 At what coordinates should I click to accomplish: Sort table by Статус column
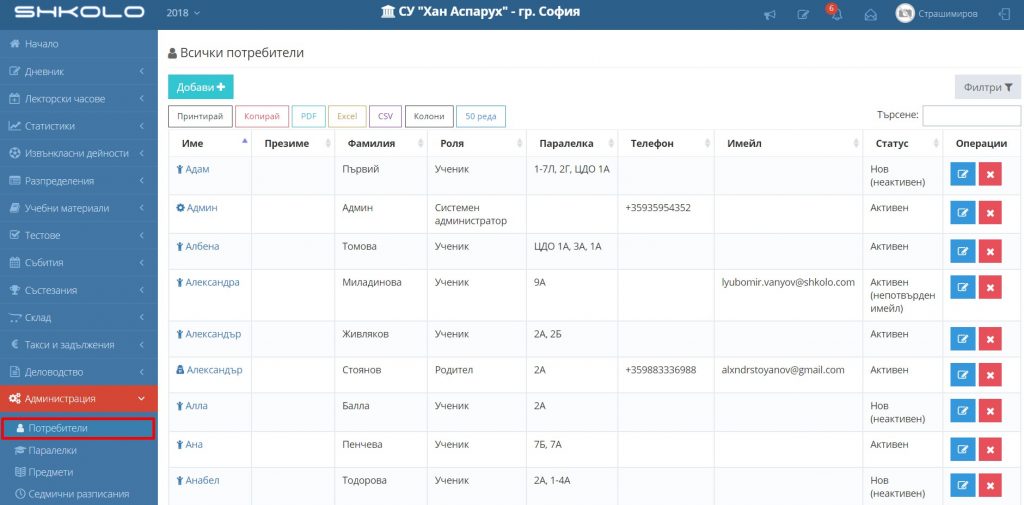click(x=903, y=143)
